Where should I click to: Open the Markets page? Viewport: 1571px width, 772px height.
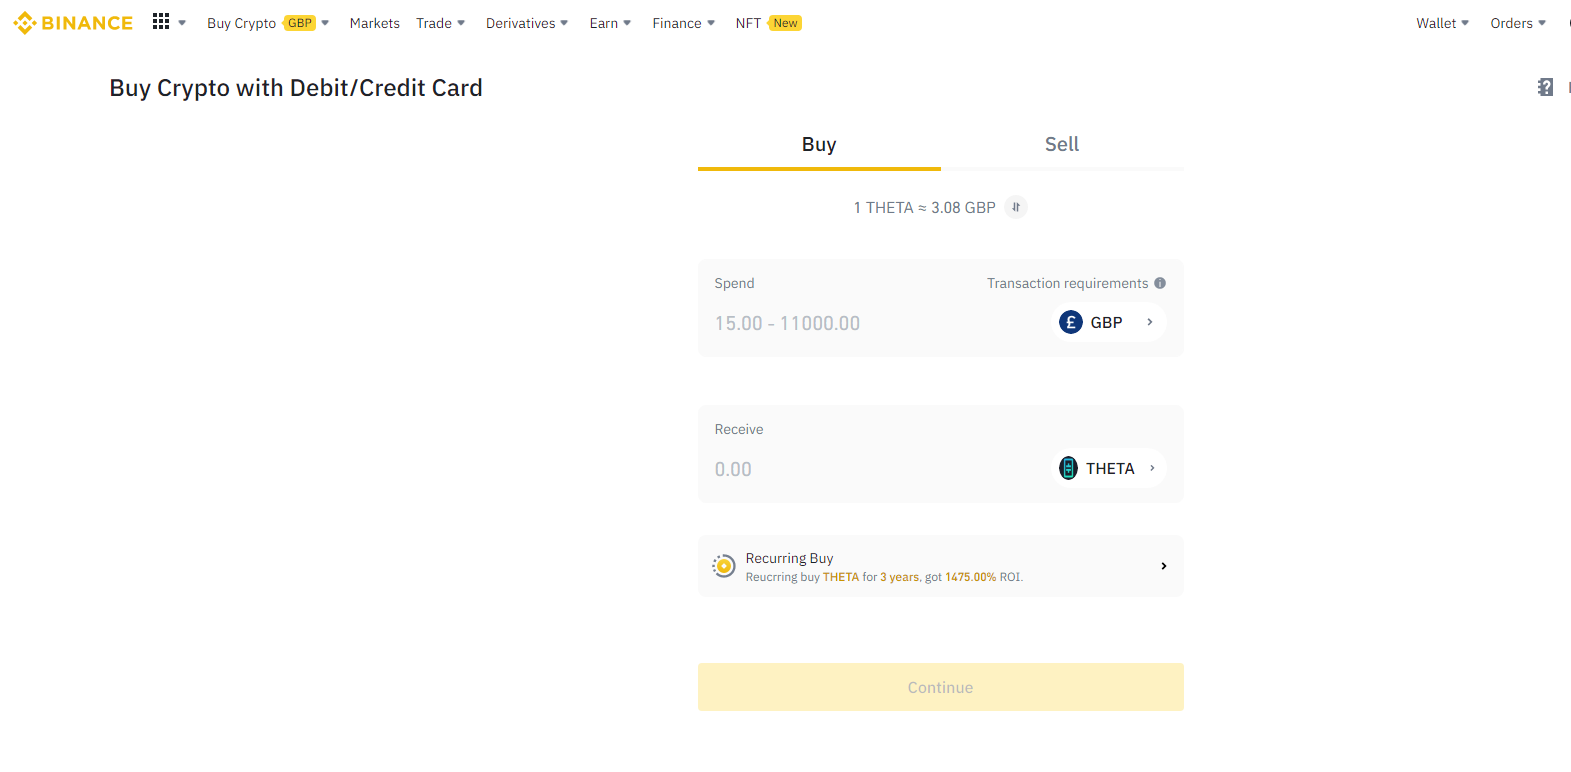[375, 23]
